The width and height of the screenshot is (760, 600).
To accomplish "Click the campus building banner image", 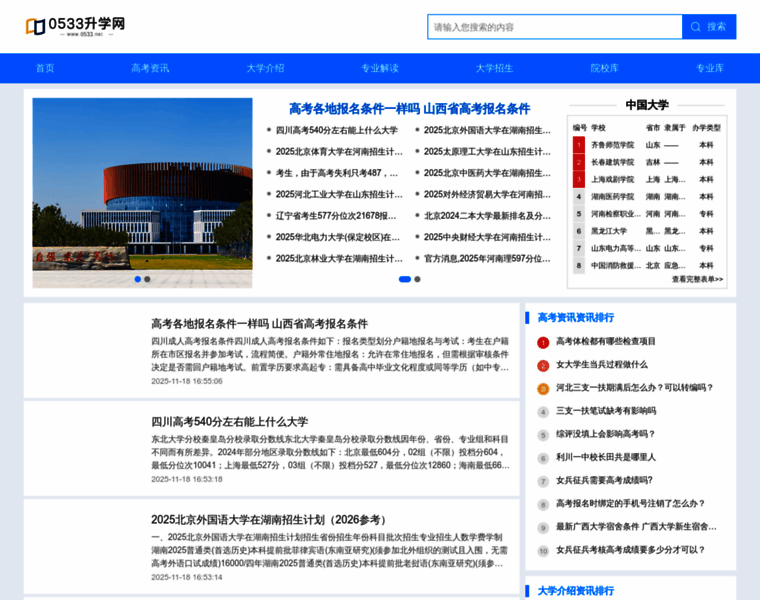I will tap(142, 192).
